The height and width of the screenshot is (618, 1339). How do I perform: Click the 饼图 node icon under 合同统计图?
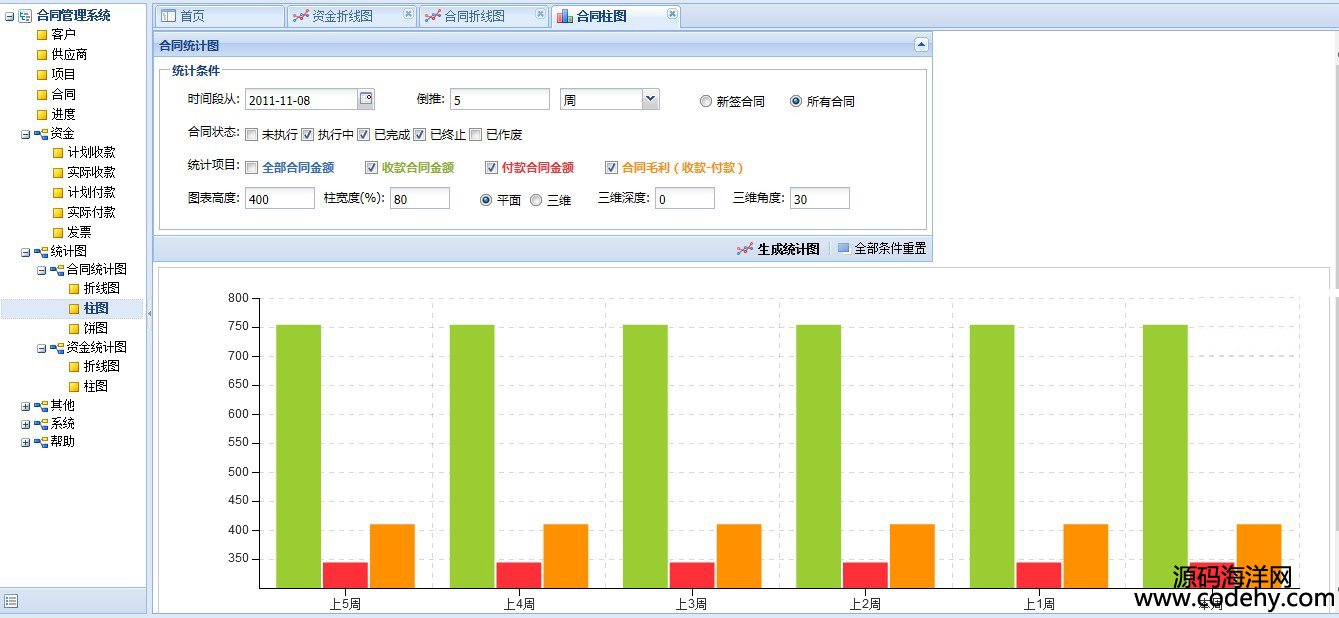[74, 328]
